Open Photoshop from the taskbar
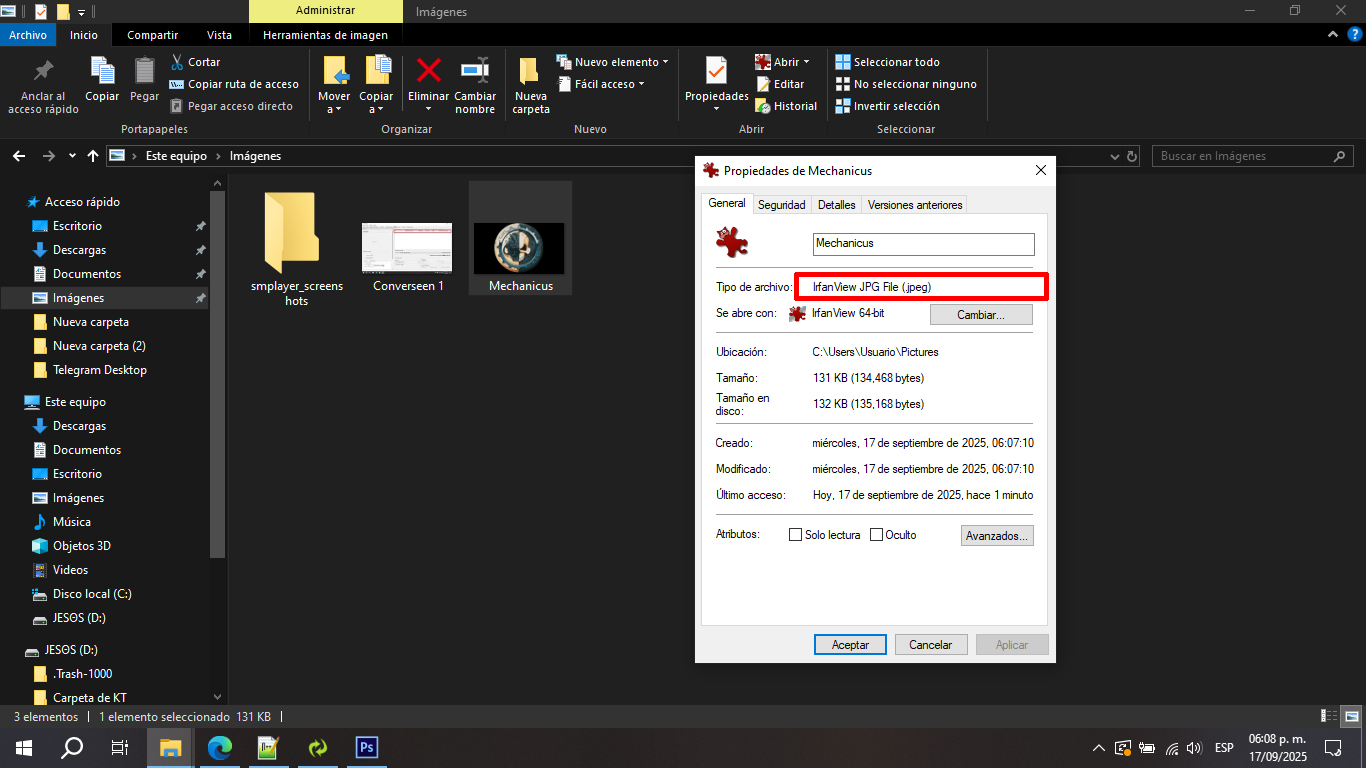The height and width of the screenshot is (768, 1366). pos(366,747)
